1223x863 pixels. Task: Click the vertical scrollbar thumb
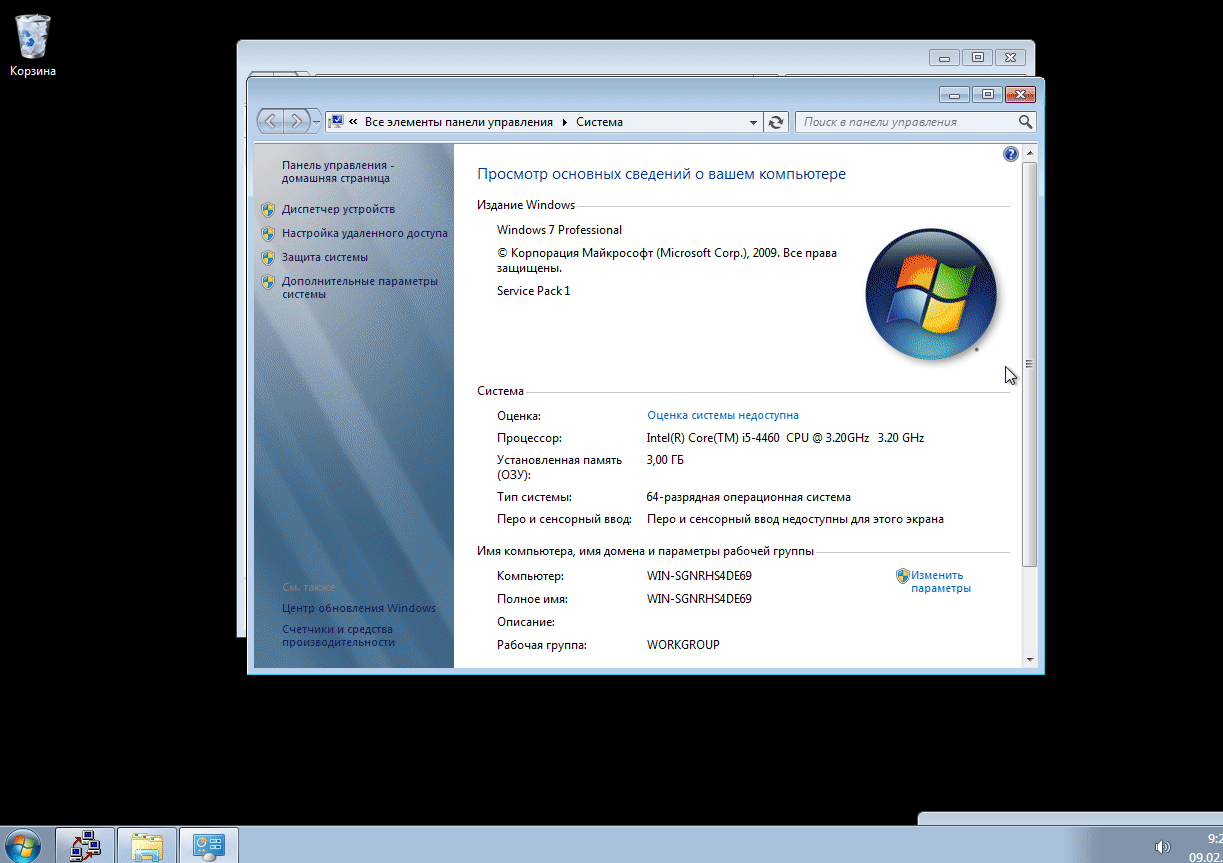click(x=1030, y=365)
